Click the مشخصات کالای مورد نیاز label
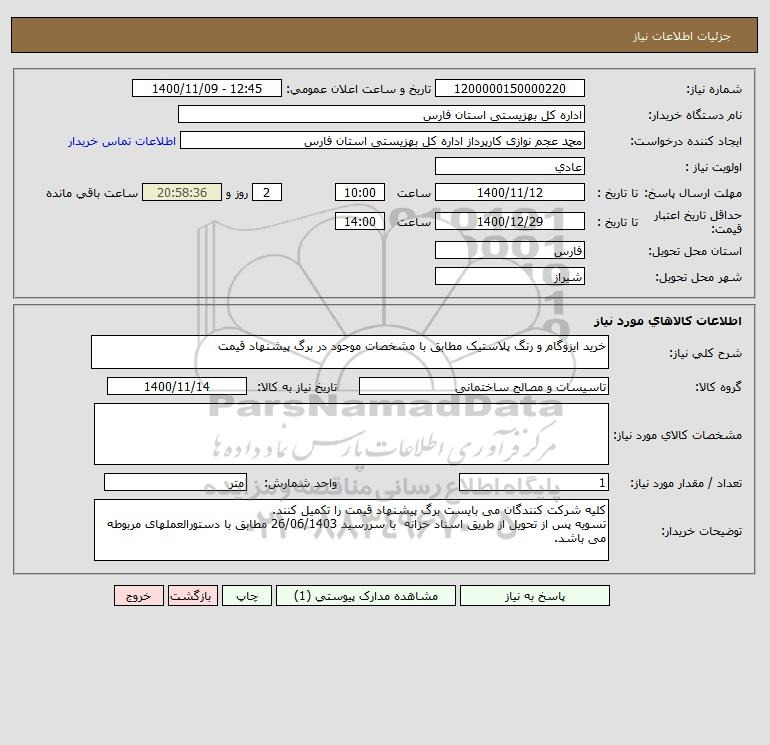Image resolution: width=770 pixels, height=745 pixels. (678, 435)
